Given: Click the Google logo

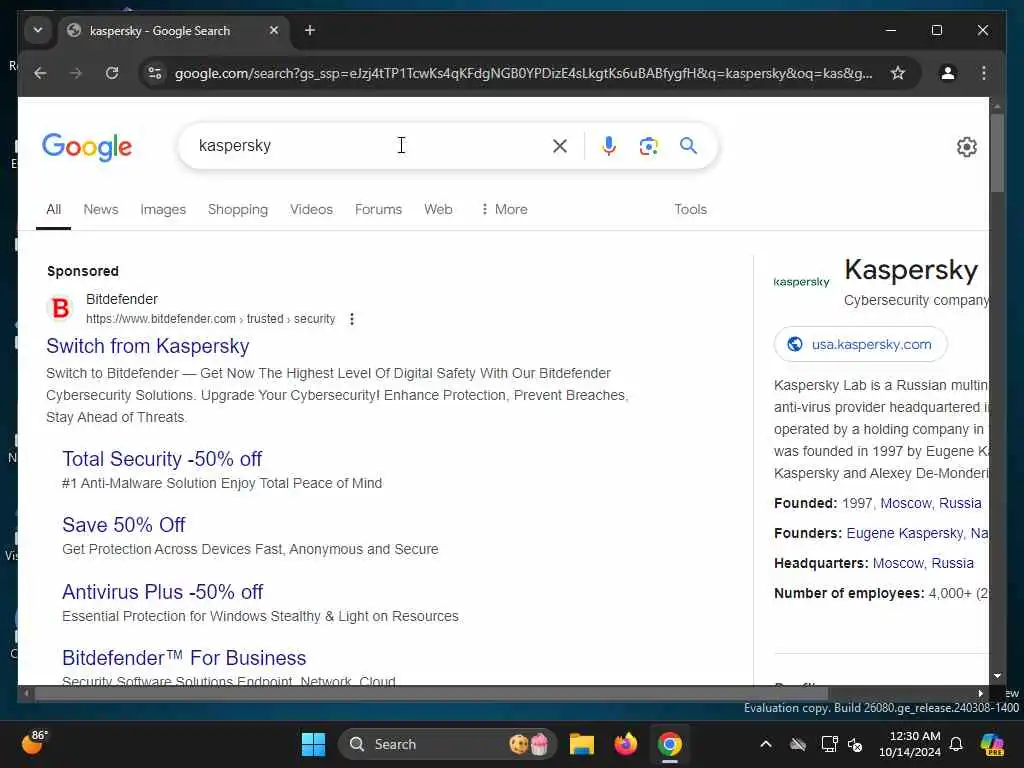Looking at the screenshot, I should point(87,146).
